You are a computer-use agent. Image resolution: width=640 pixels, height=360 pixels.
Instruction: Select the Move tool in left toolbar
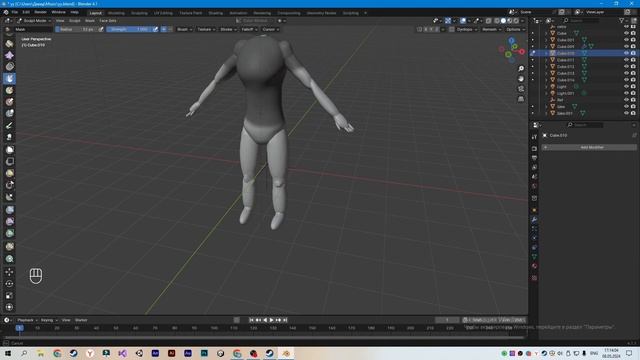tap(9, 272)
